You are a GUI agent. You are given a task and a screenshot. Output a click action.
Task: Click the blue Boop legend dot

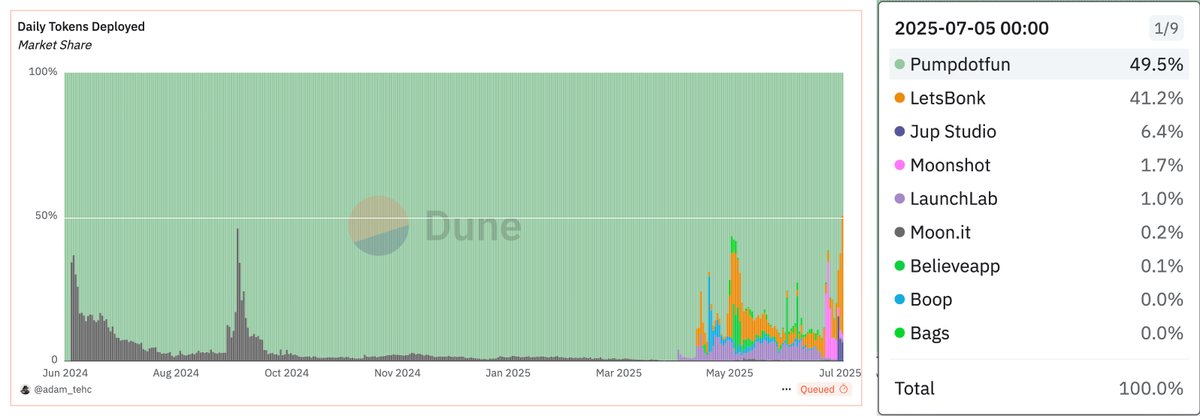(x=900, y=299)
